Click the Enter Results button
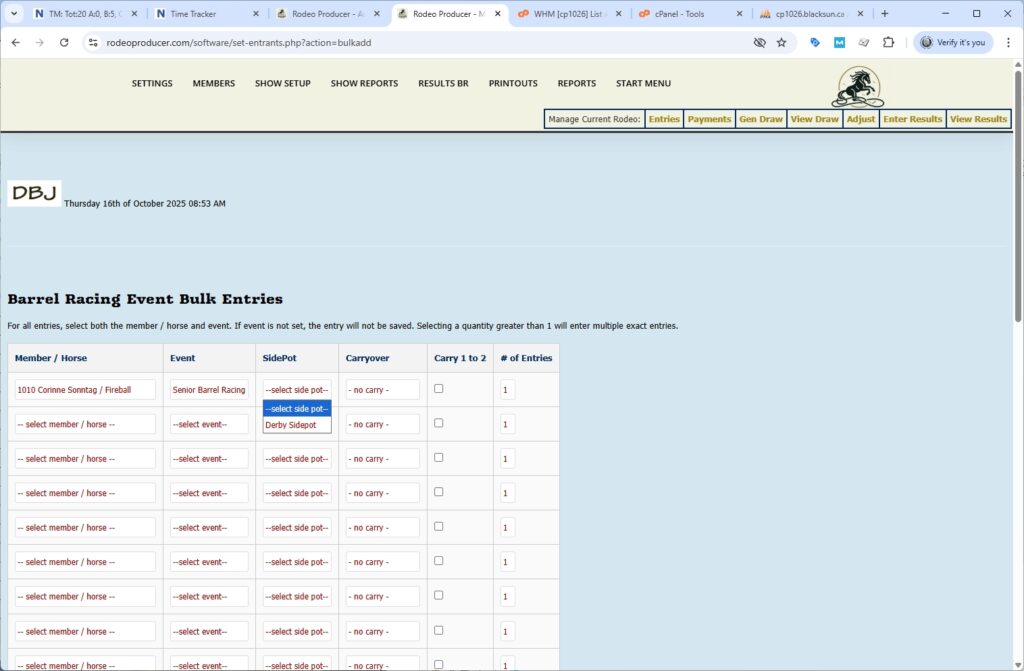Image resolution: width=1024 pixels, height=671 pixels. coord(911,118)
